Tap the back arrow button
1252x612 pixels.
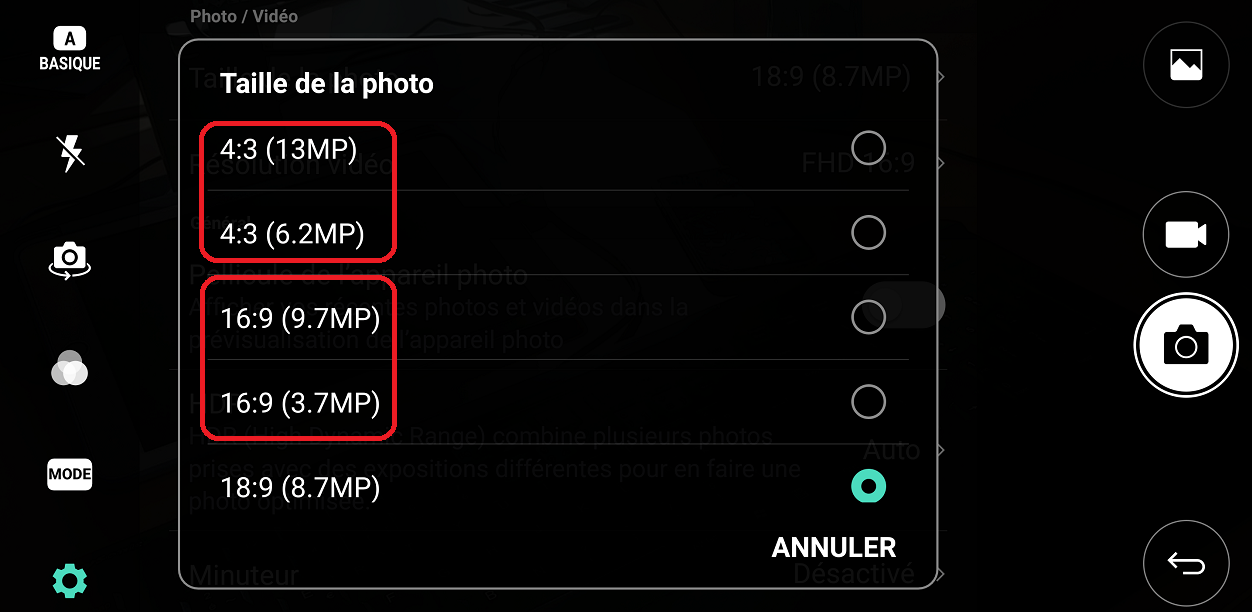[x=1186, y=564]
